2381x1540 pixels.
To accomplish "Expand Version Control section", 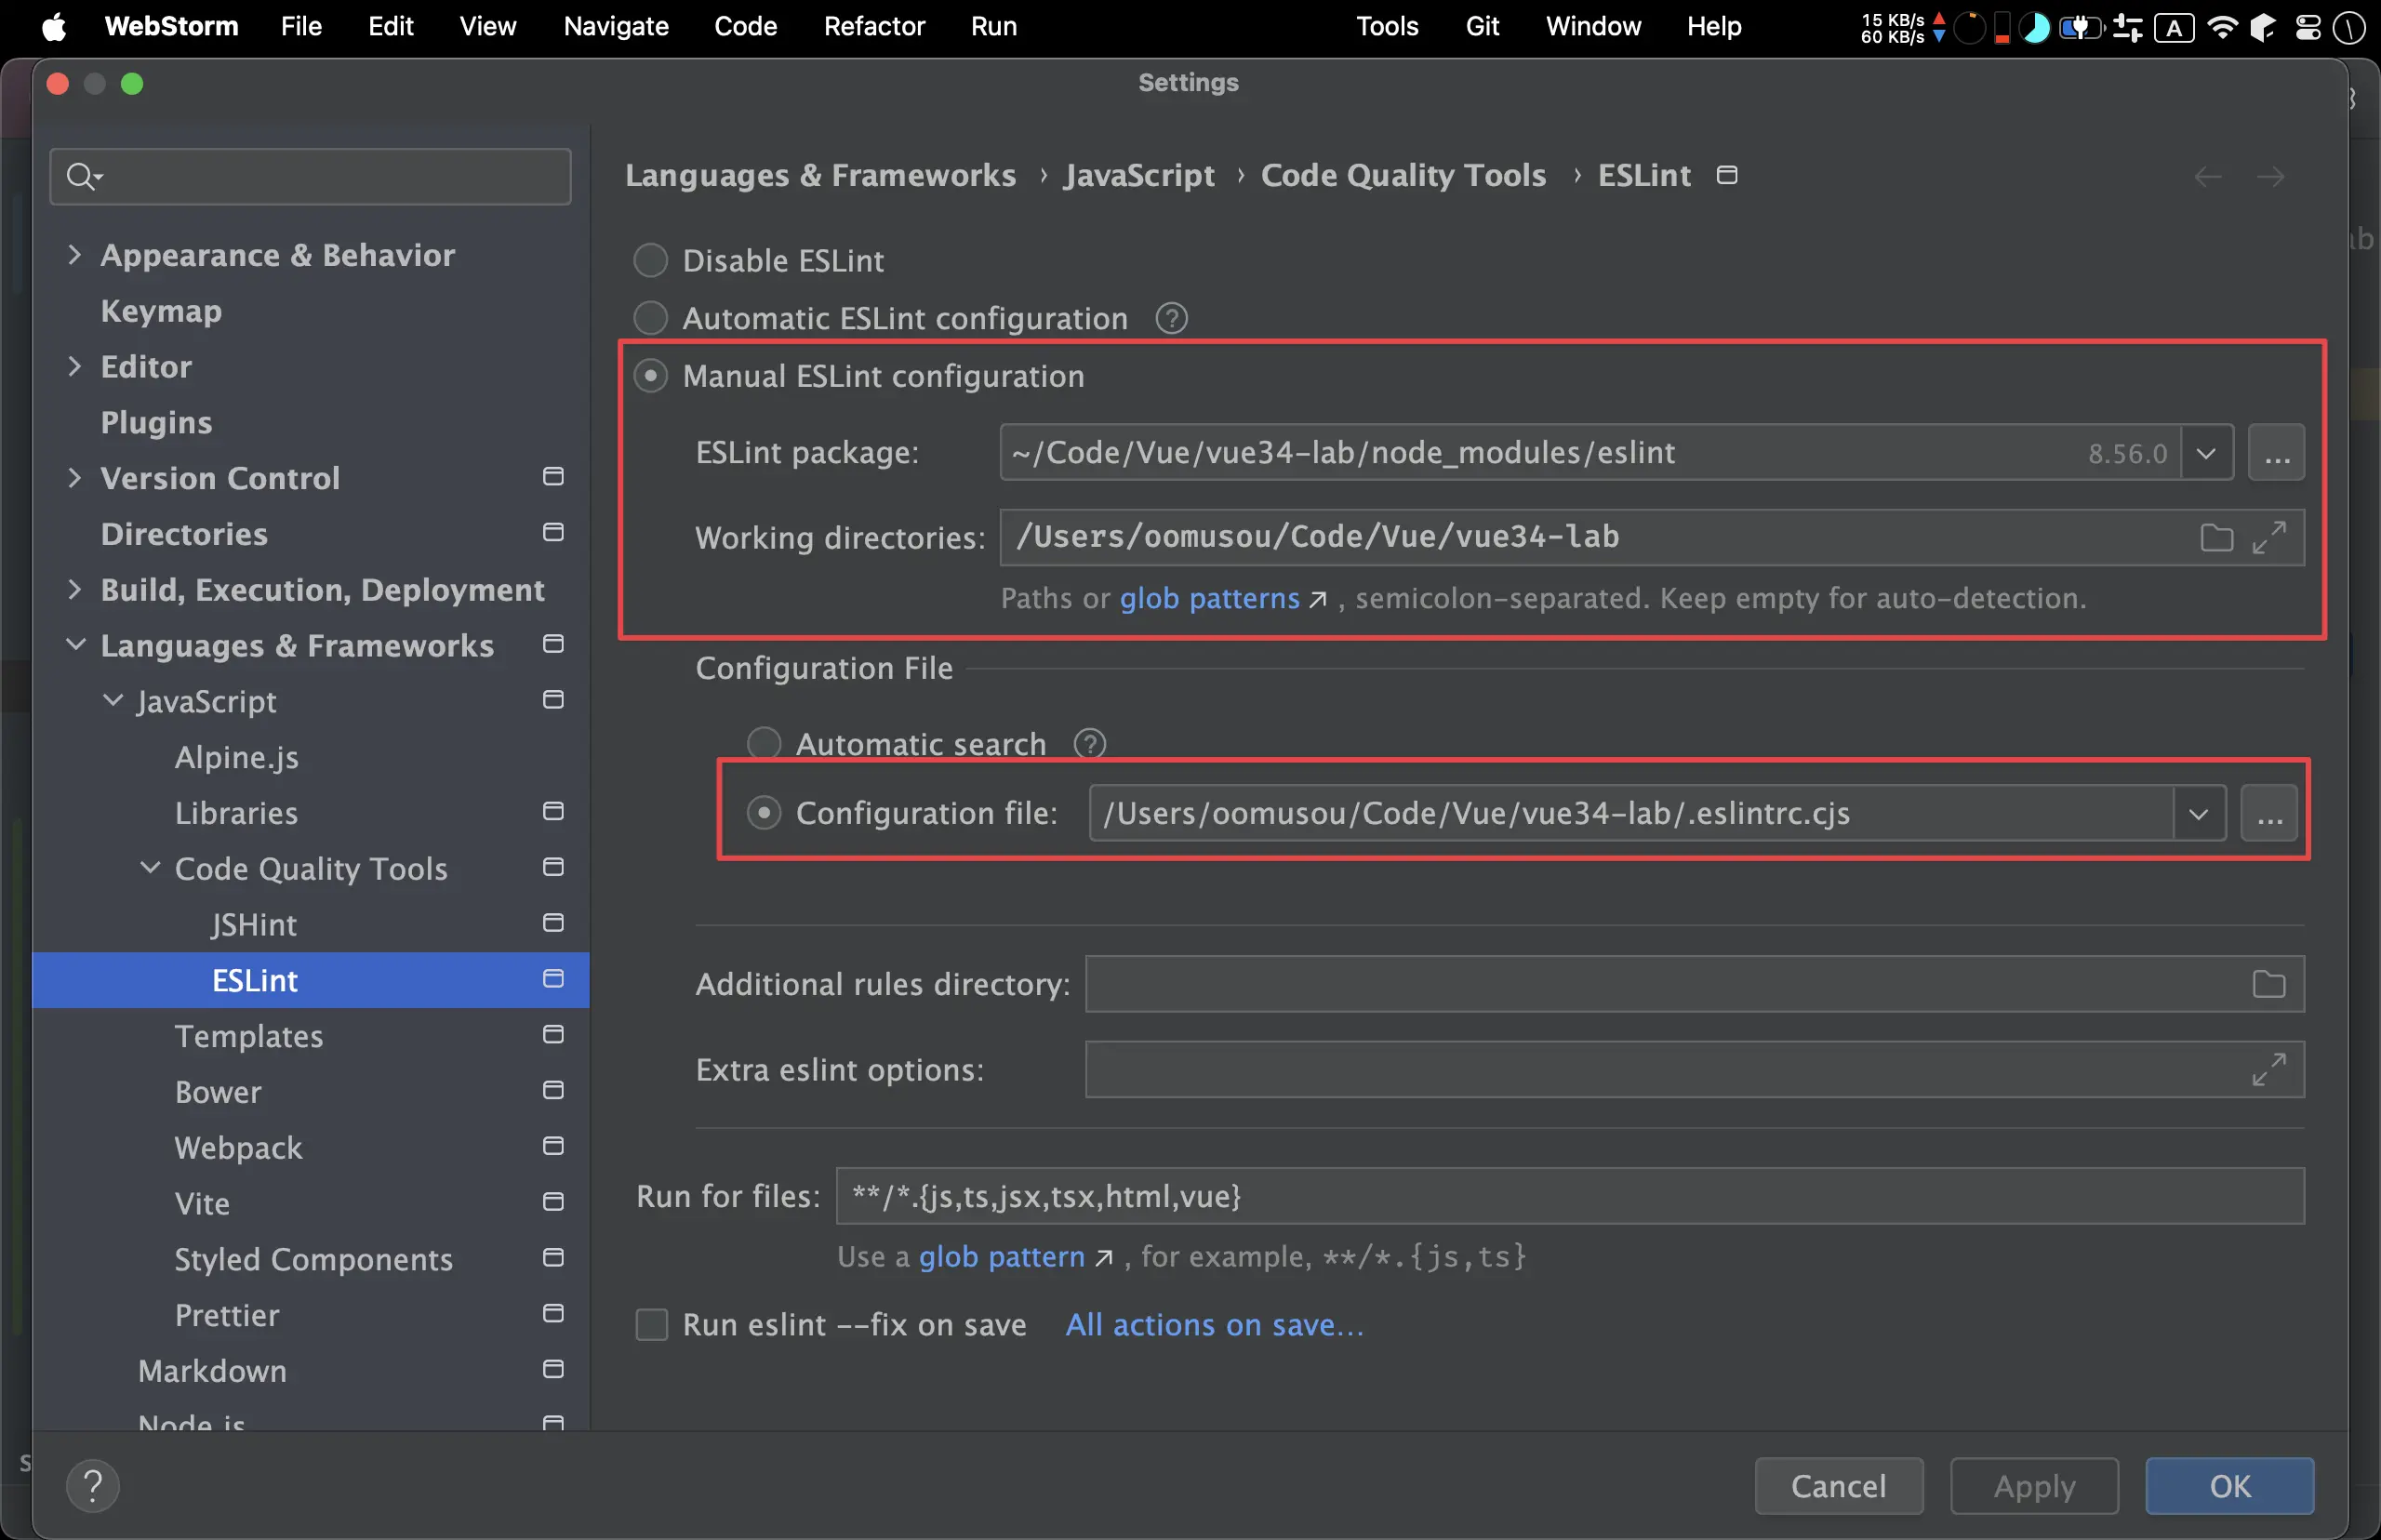I will pyautogui.click(x=74, y=478).
